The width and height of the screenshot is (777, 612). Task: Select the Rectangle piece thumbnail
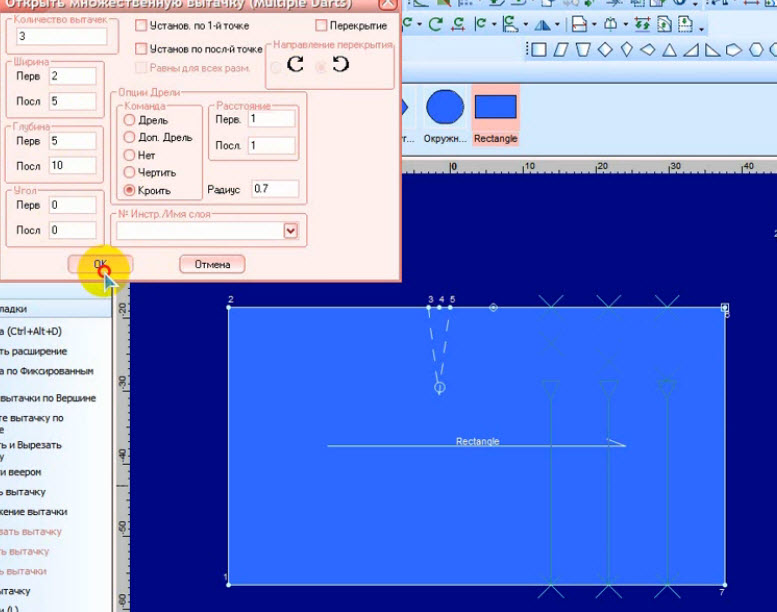pyautogui.click(x=496, y=115)
